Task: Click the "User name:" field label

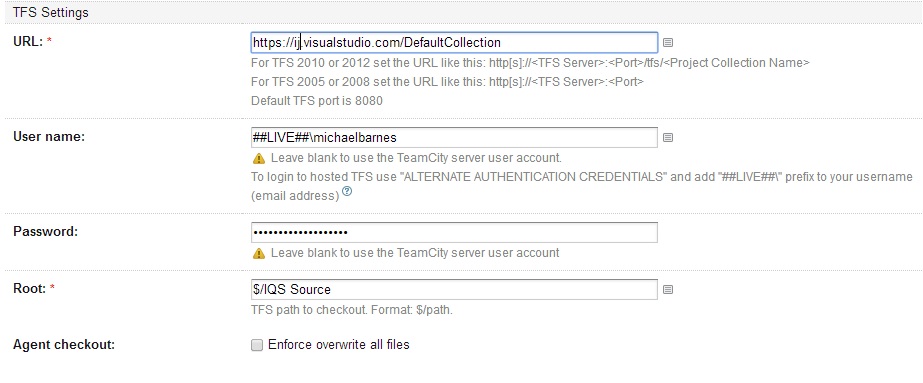Action: click(x=49, y=136)
